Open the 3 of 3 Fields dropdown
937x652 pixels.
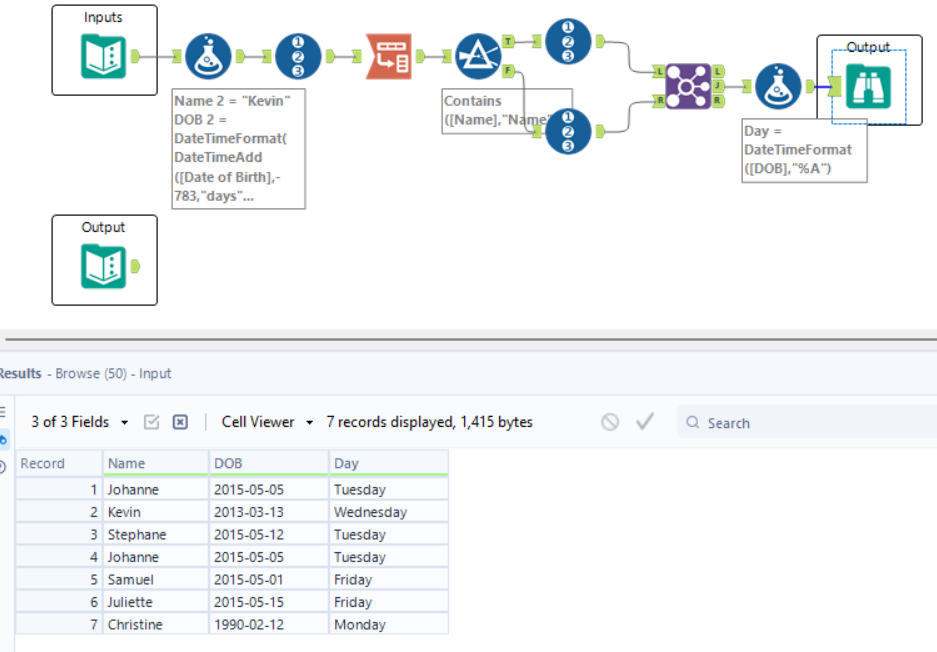click(79, 422)
